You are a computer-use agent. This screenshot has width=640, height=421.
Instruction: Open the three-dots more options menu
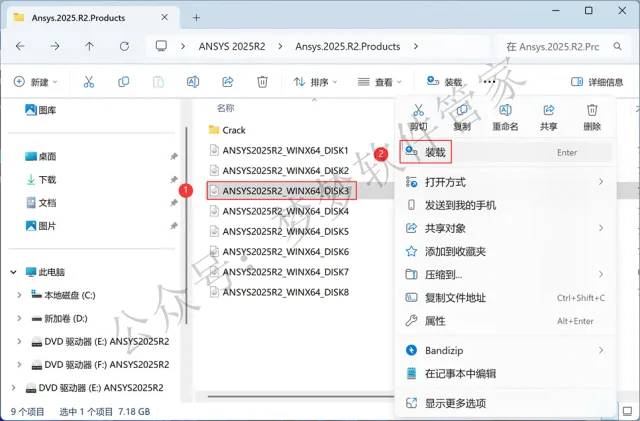489,82
